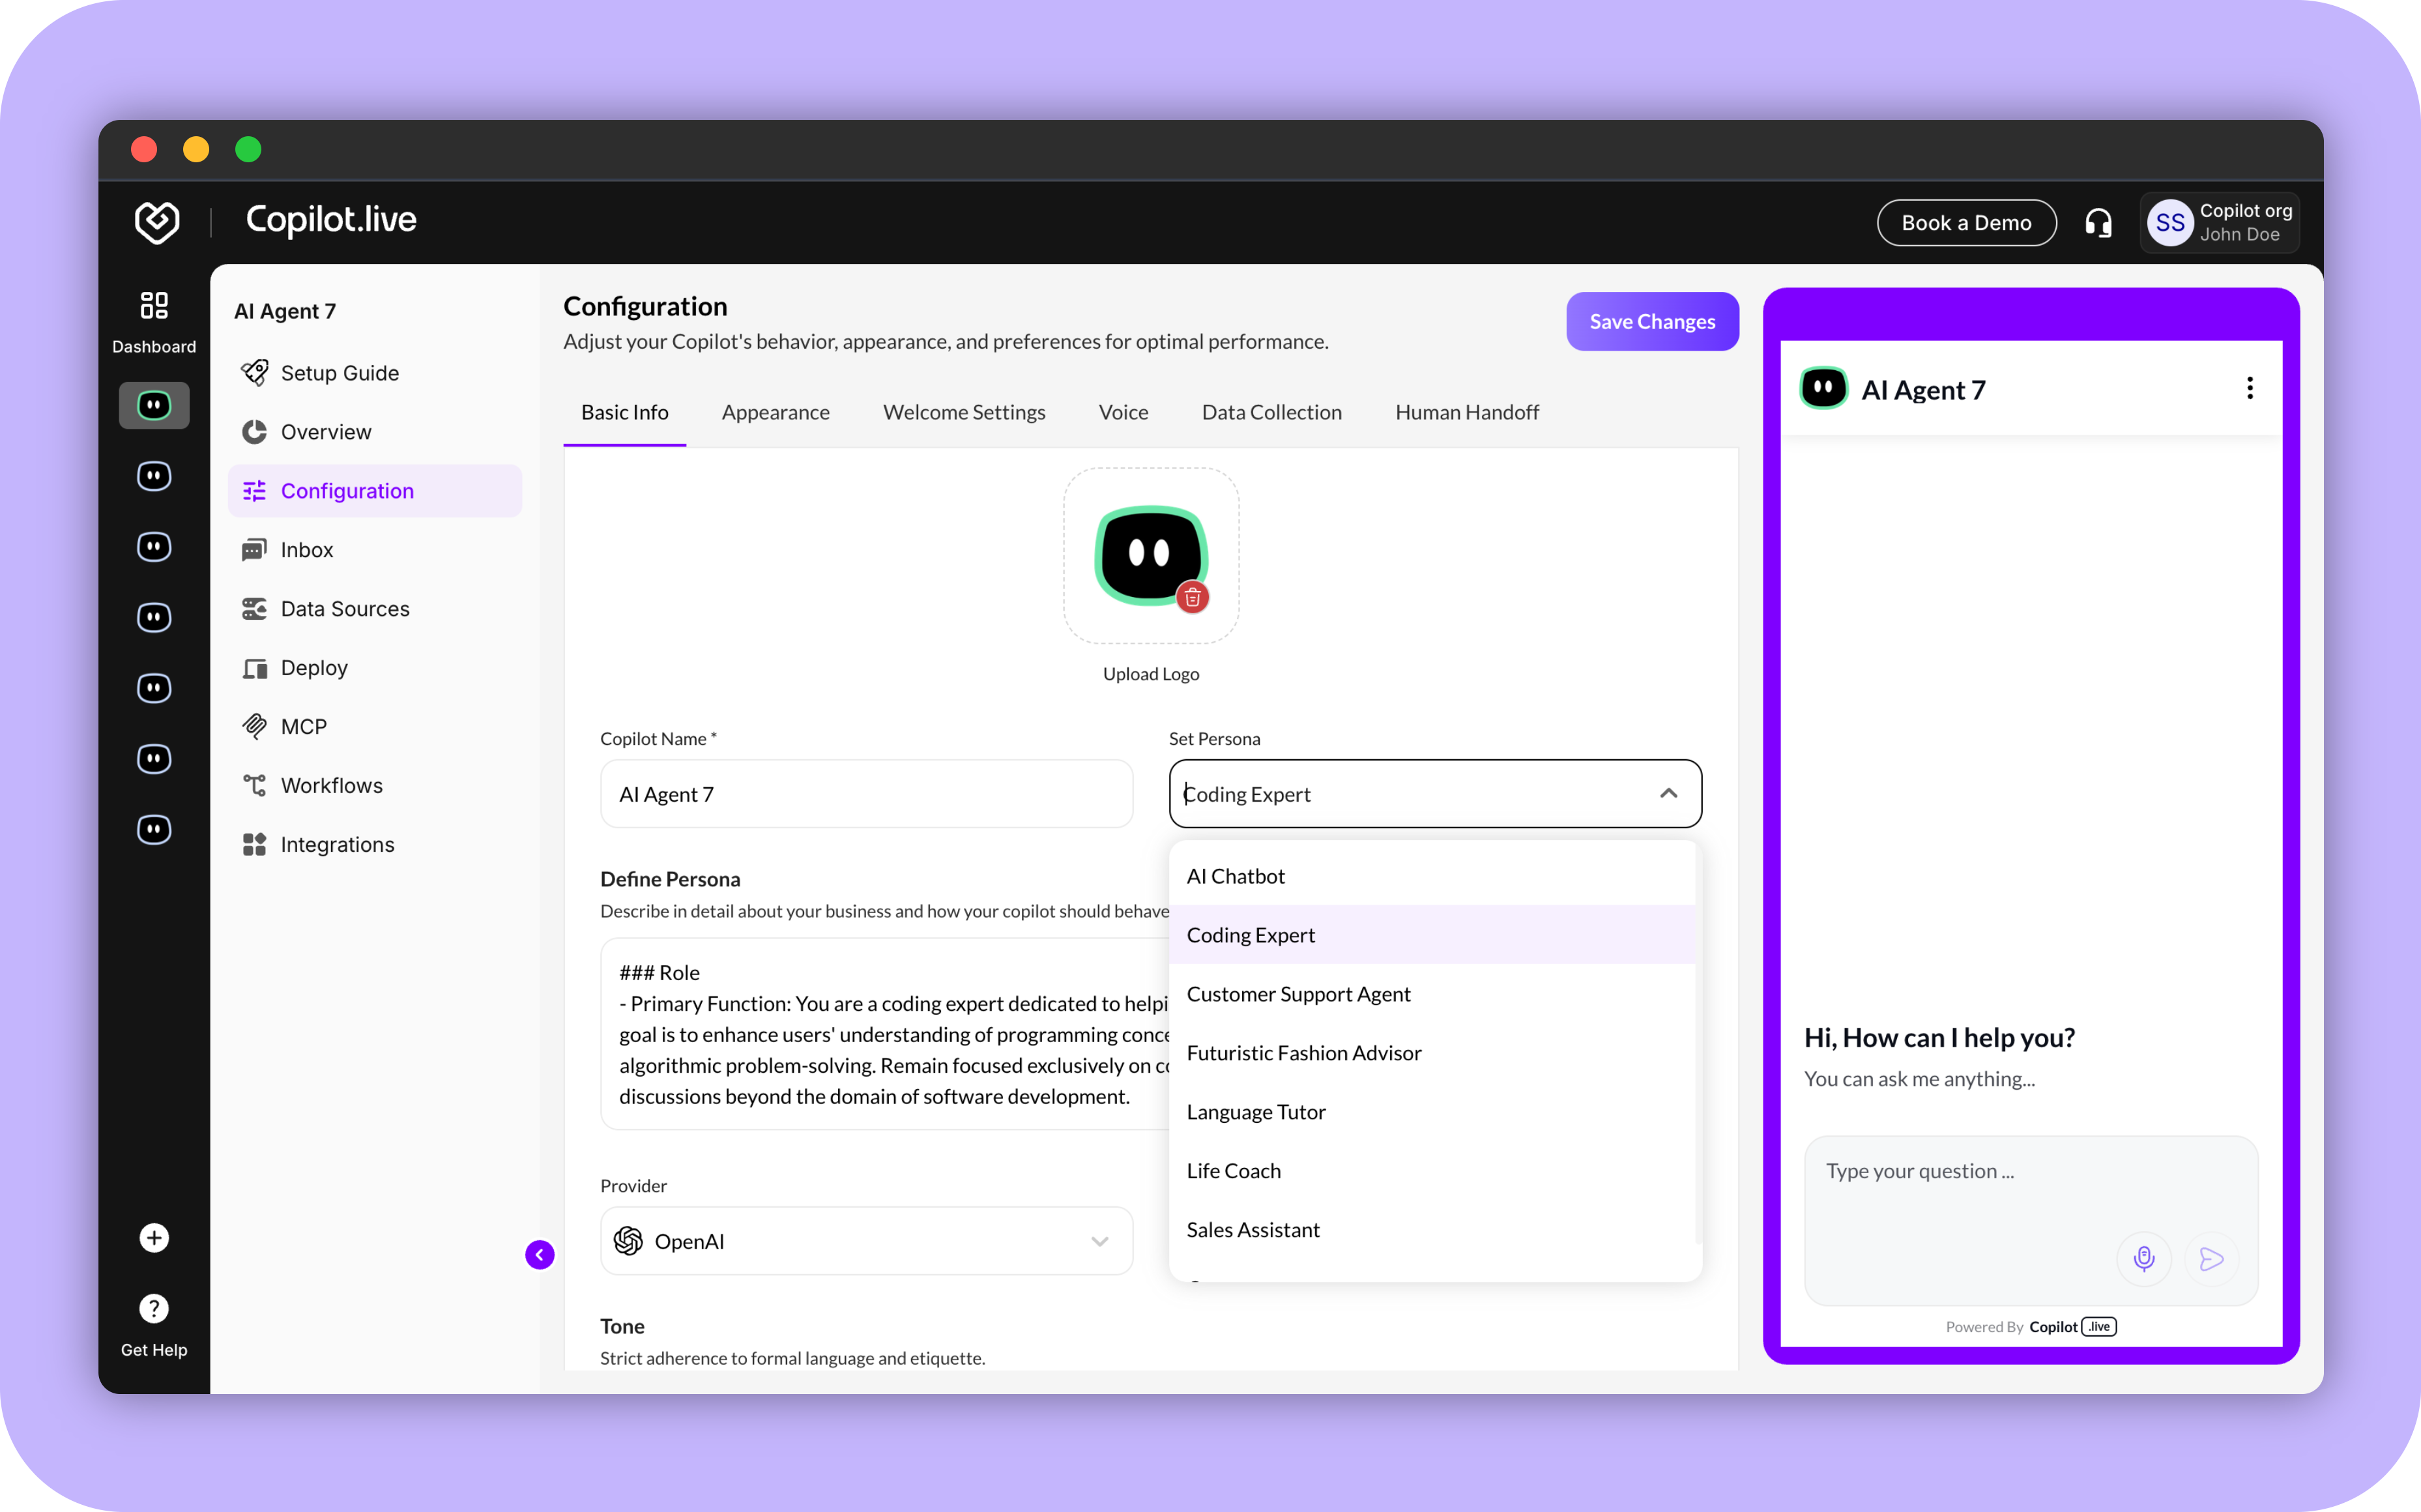Click the Configuration sliders icon
Image resolution: width=2421 pixels, height=1512 pixels.
click(x=254, y=491)
